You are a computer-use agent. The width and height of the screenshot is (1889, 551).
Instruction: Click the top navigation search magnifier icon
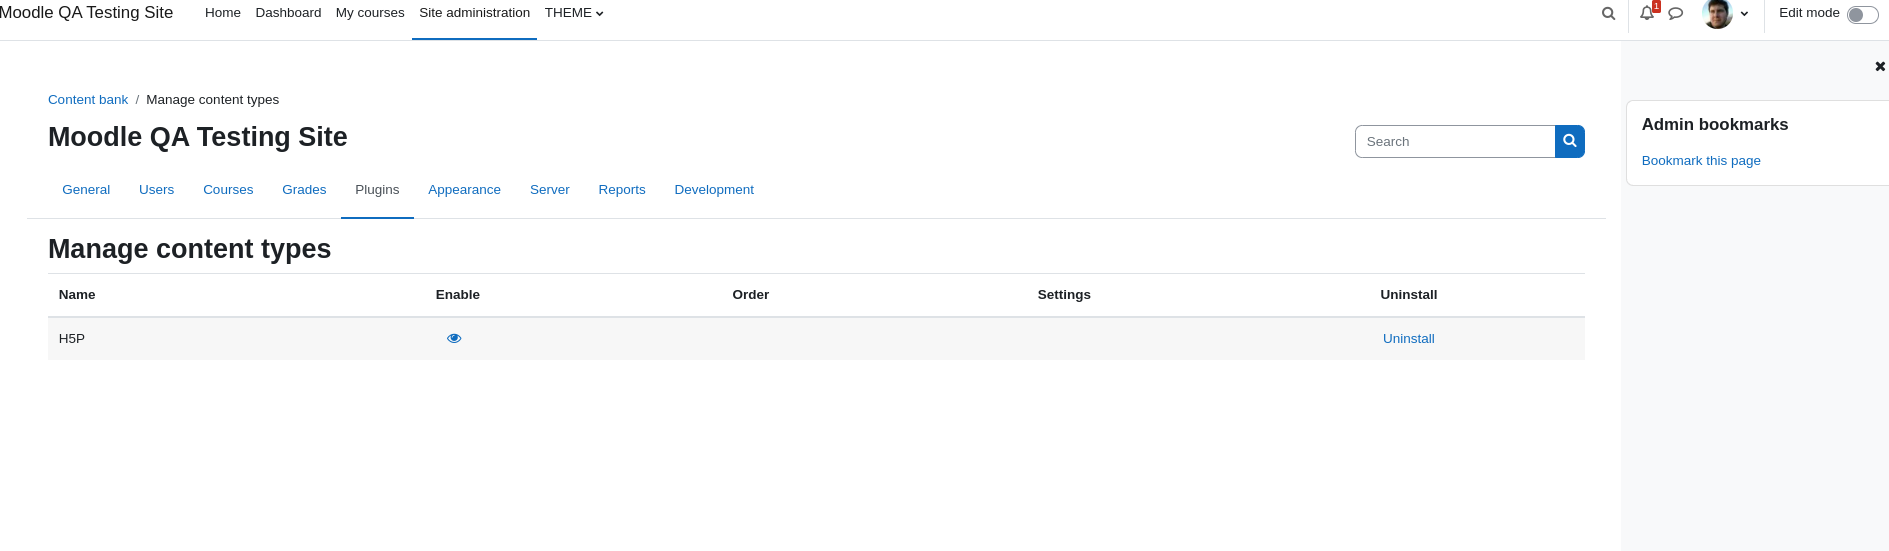[x=1608, y=13]
